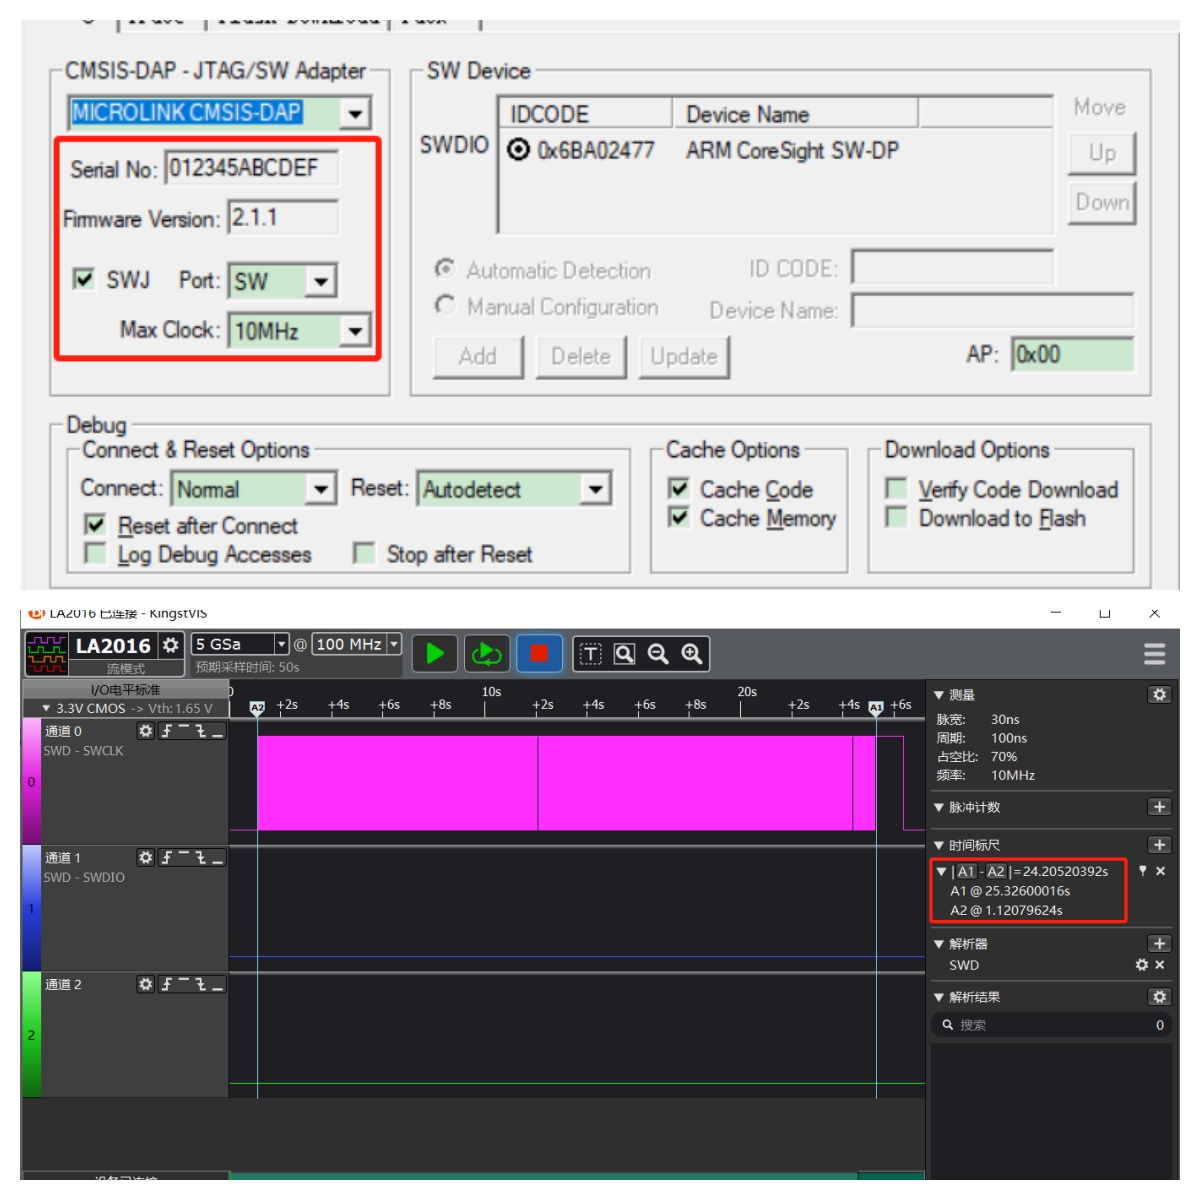Image resolution: width=1200 pixels, height=1200 pixels.
Task: Click the Add device button
Action: click(x=478, y=356)
